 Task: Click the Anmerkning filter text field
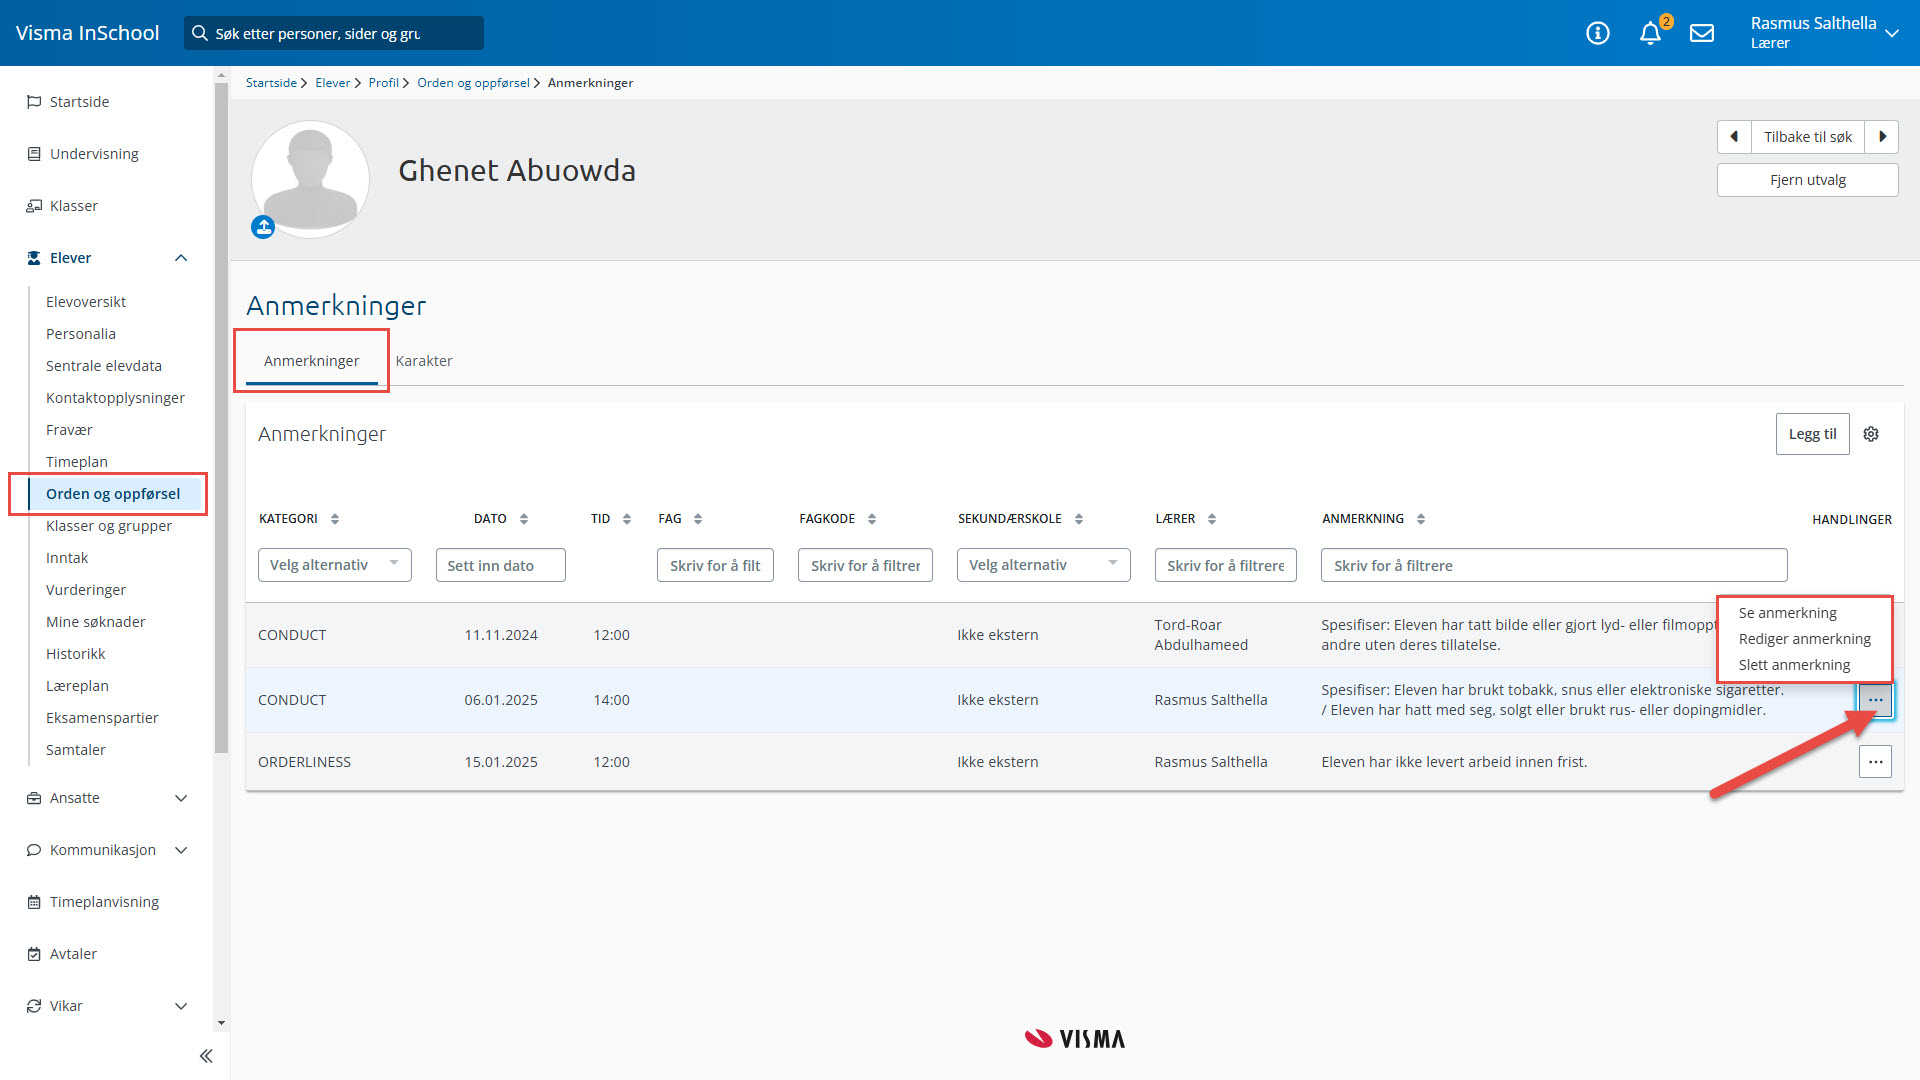pyautogui.click(x=1553, y=565)
